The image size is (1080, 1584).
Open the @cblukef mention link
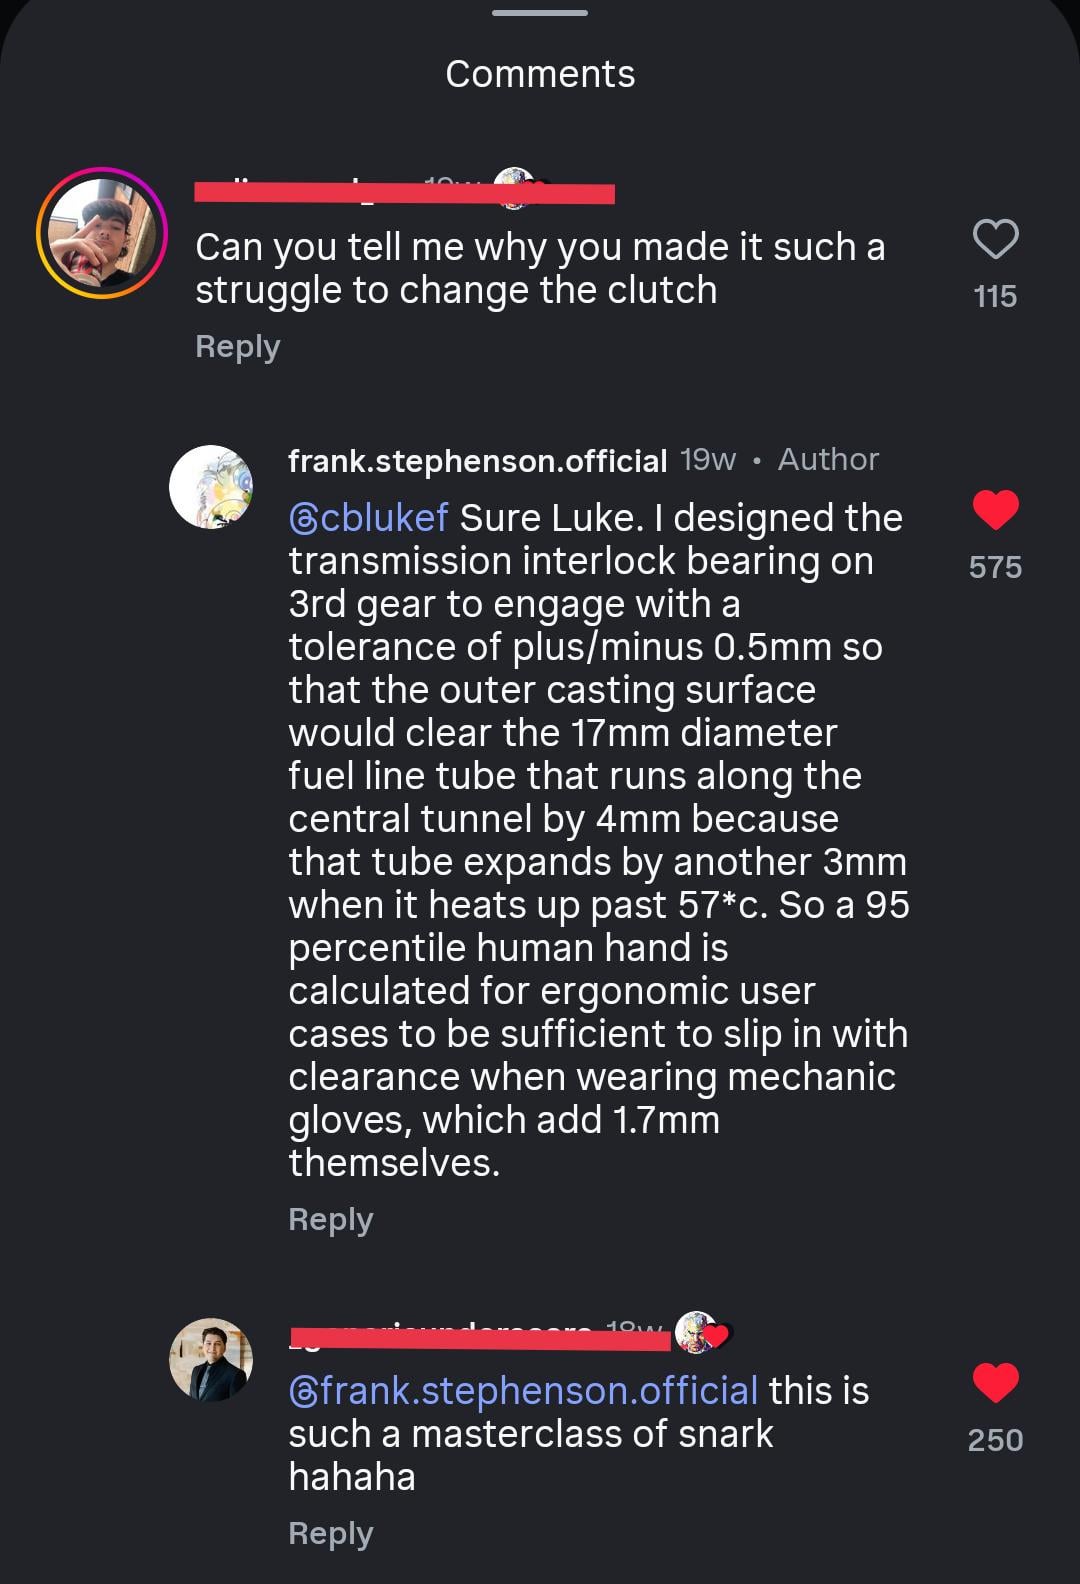368,518
